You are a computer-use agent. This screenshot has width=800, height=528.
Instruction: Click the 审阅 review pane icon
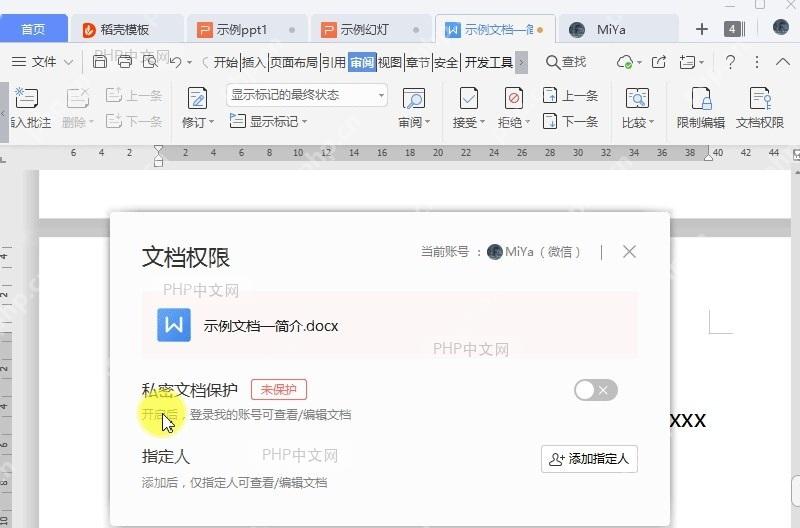tap(414, 98)
